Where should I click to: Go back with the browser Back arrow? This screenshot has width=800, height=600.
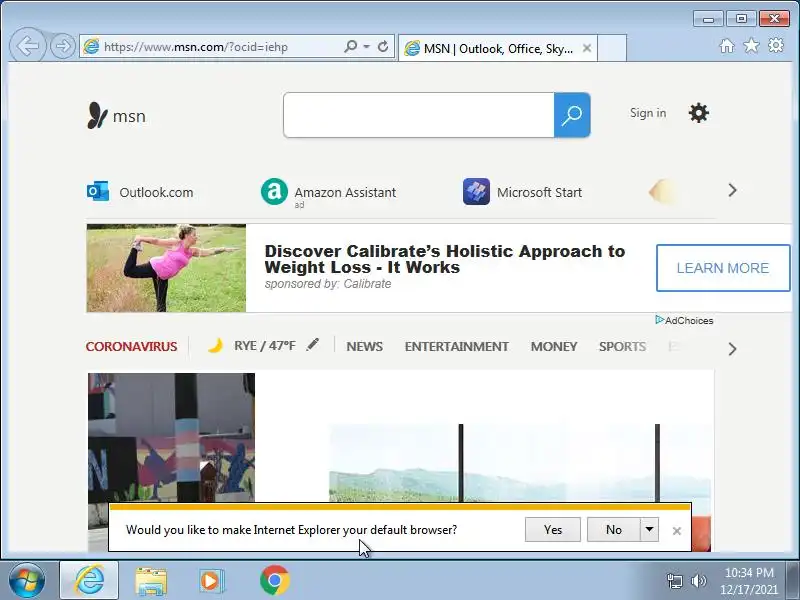pos(28,46)
